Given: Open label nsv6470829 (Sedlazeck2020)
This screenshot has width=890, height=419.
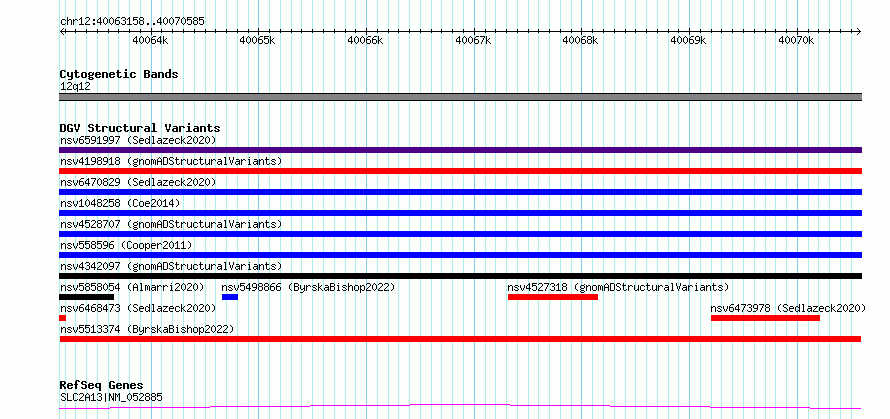Looking at the screenshot, I should pyautogui.click(x=138, y=182).
